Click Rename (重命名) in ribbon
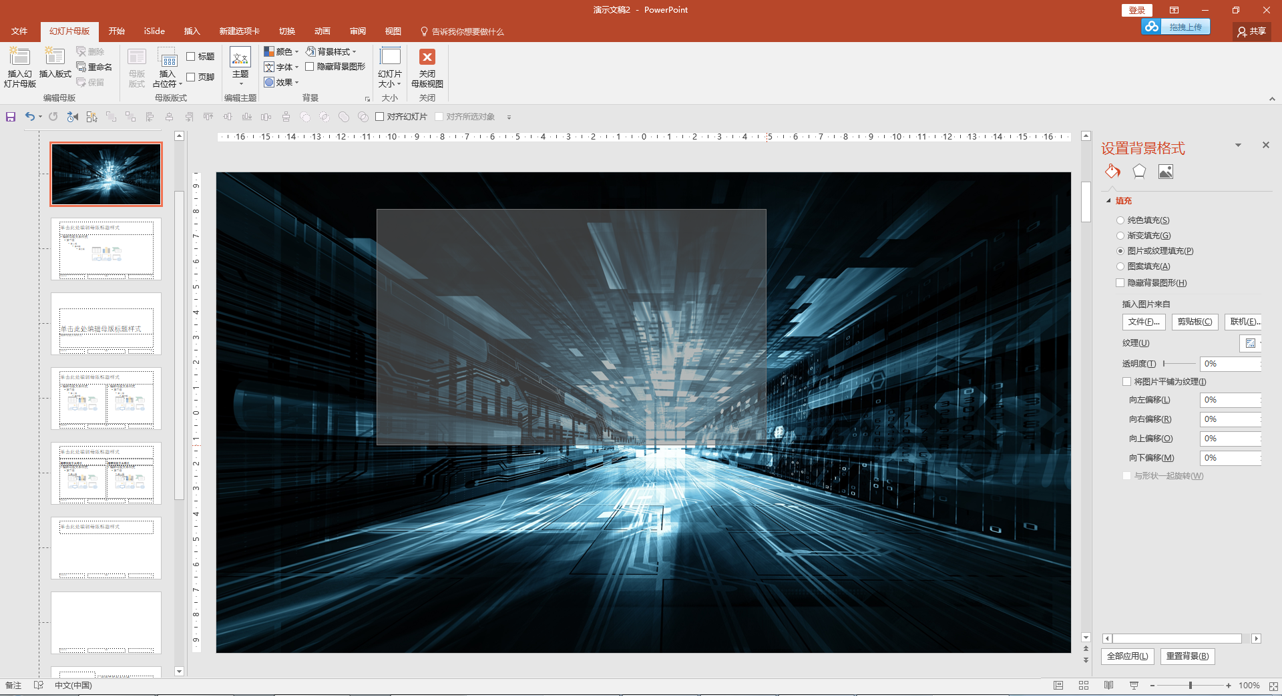 (x=94, y=67)
